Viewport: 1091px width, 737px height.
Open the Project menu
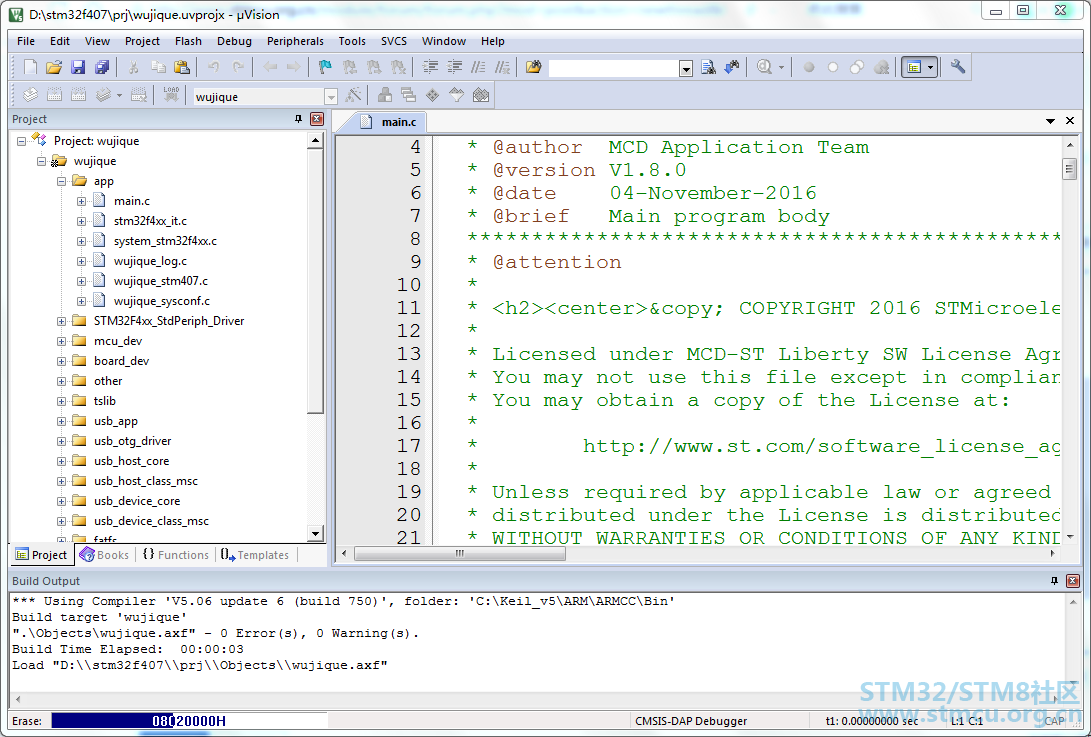pyautogui.click(x=142, y=41)
